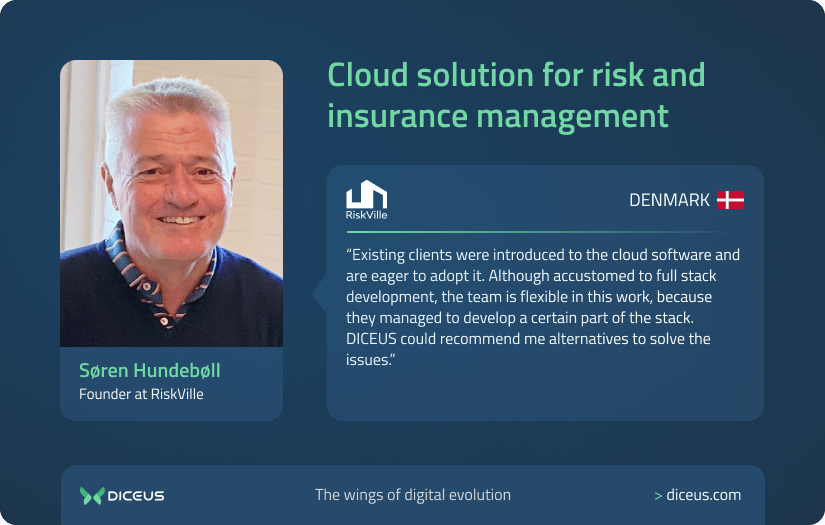Open Søren Hundebøll's portrait photo
The image size is (825, 525).
[x=171, y=204]
